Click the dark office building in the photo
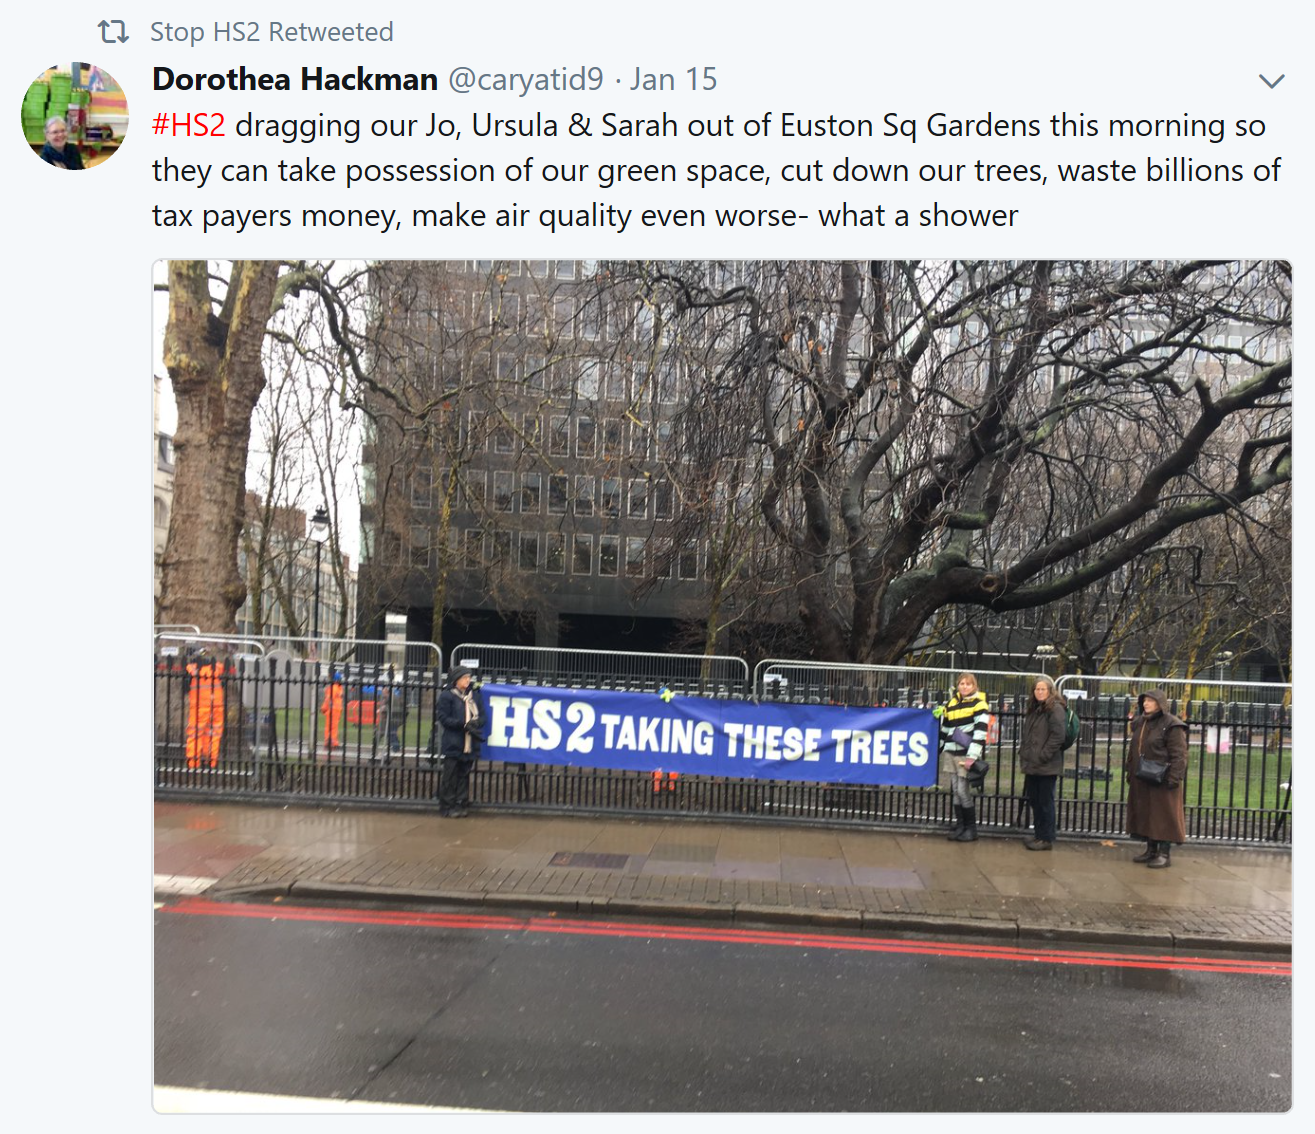Viewport: 1315px width, 1134px height. (x=560, y=450)
